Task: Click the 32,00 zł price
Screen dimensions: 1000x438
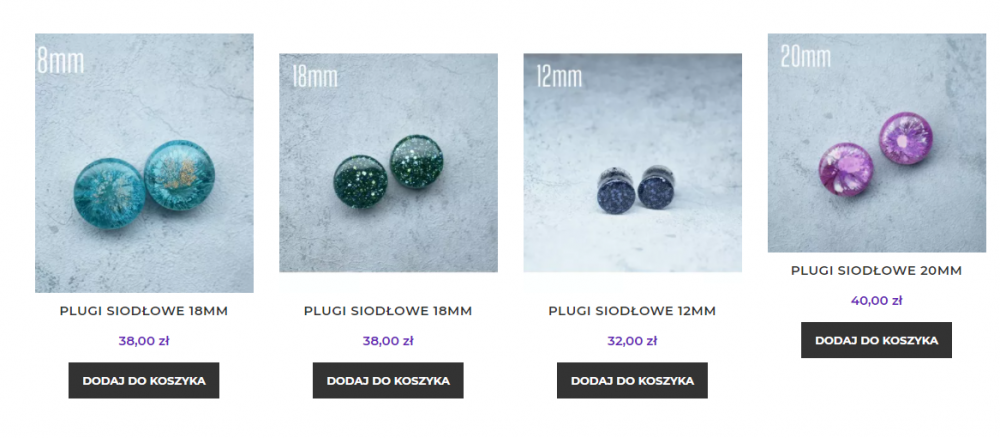Action: pyautogui.click(x=633, y=341)
